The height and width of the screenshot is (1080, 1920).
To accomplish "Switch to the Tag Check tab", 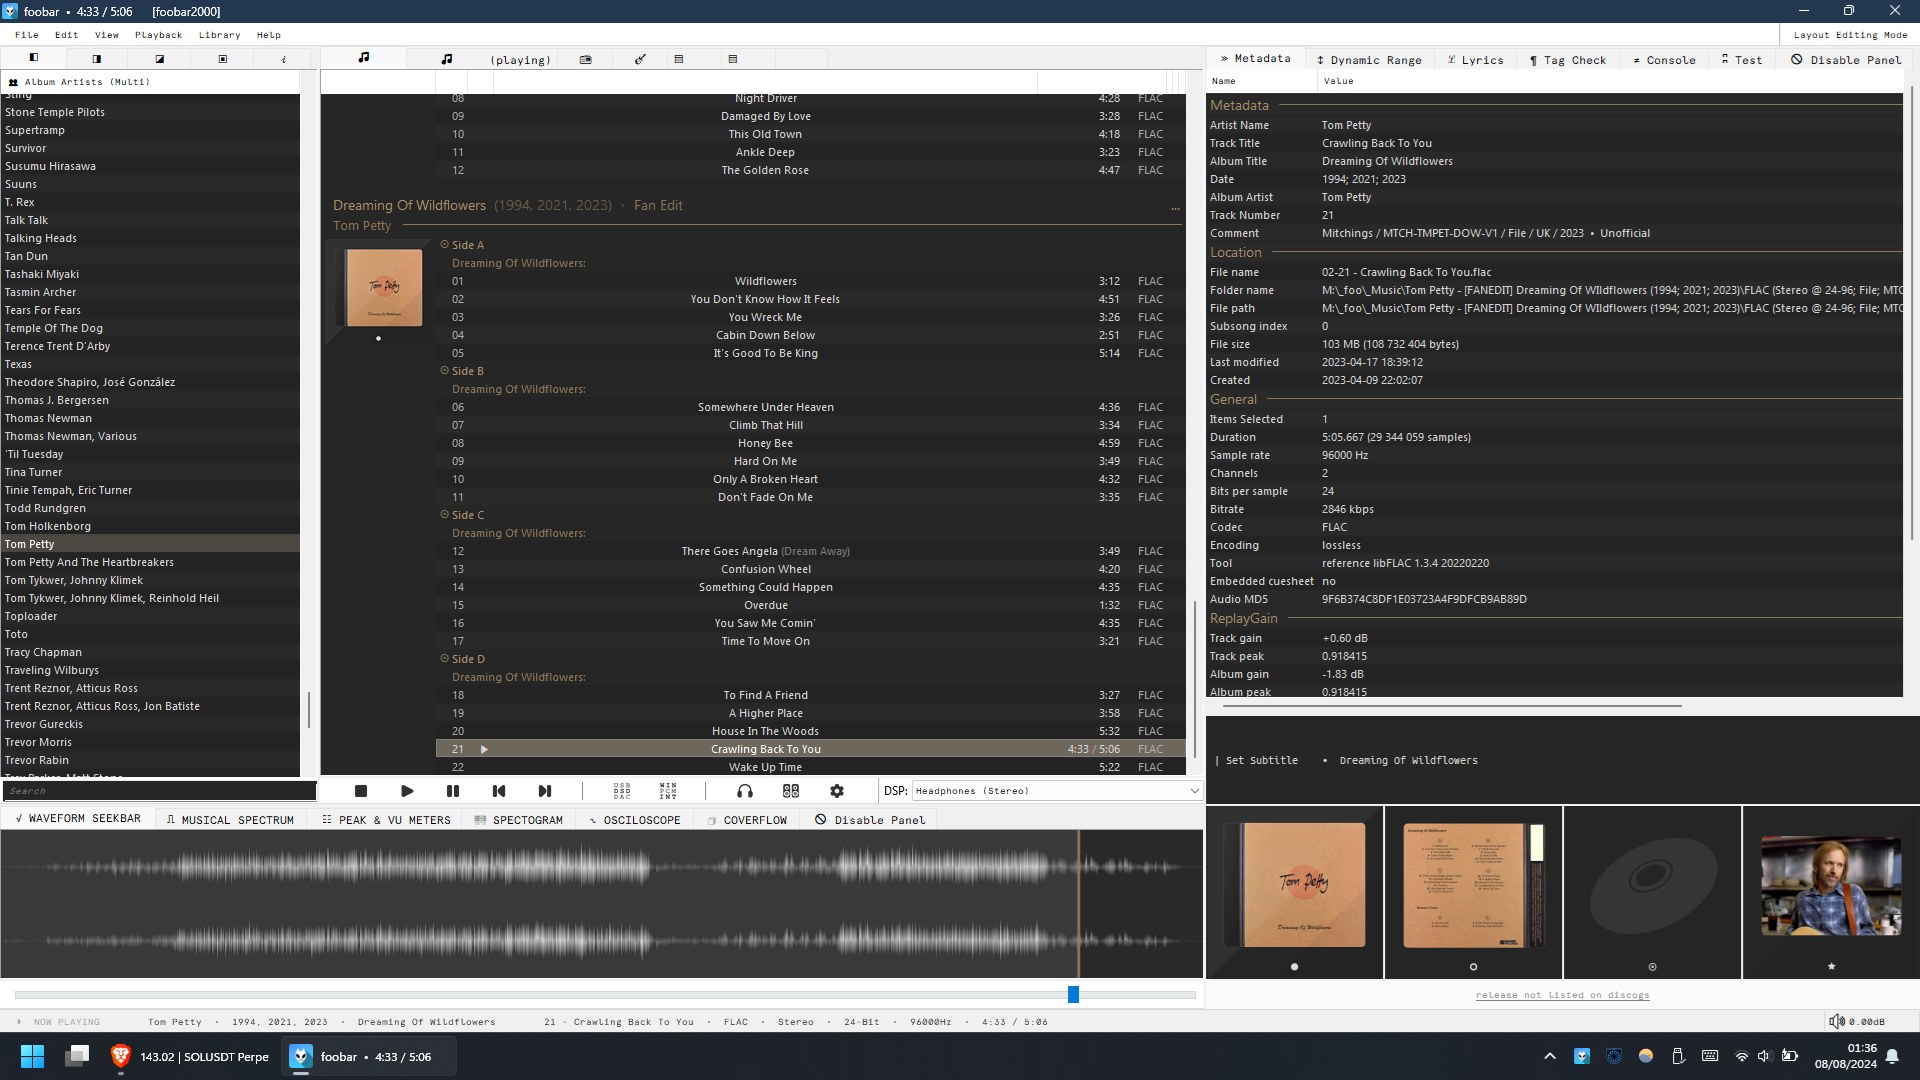I will 1568,60.
